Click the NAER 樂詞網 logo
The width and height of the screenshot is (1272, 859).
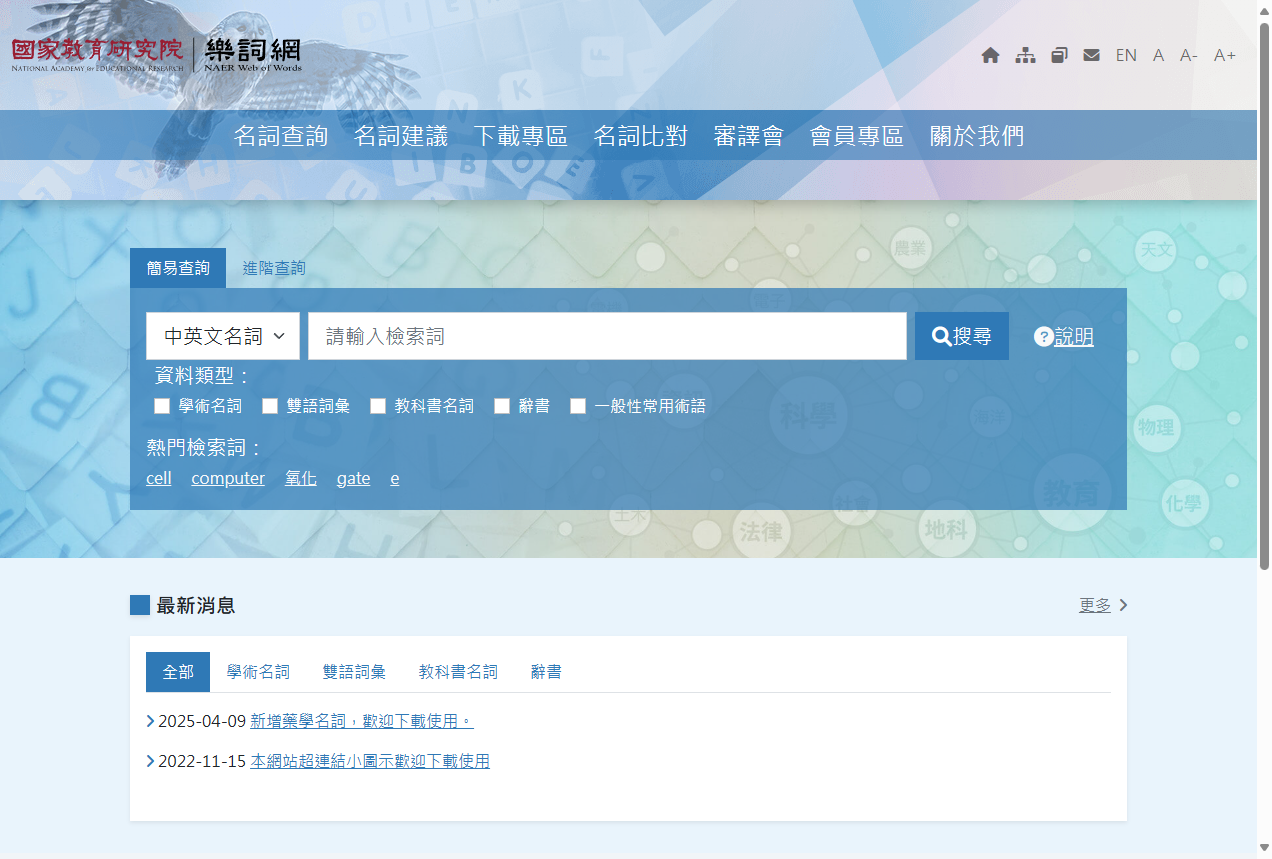[156, 55]
